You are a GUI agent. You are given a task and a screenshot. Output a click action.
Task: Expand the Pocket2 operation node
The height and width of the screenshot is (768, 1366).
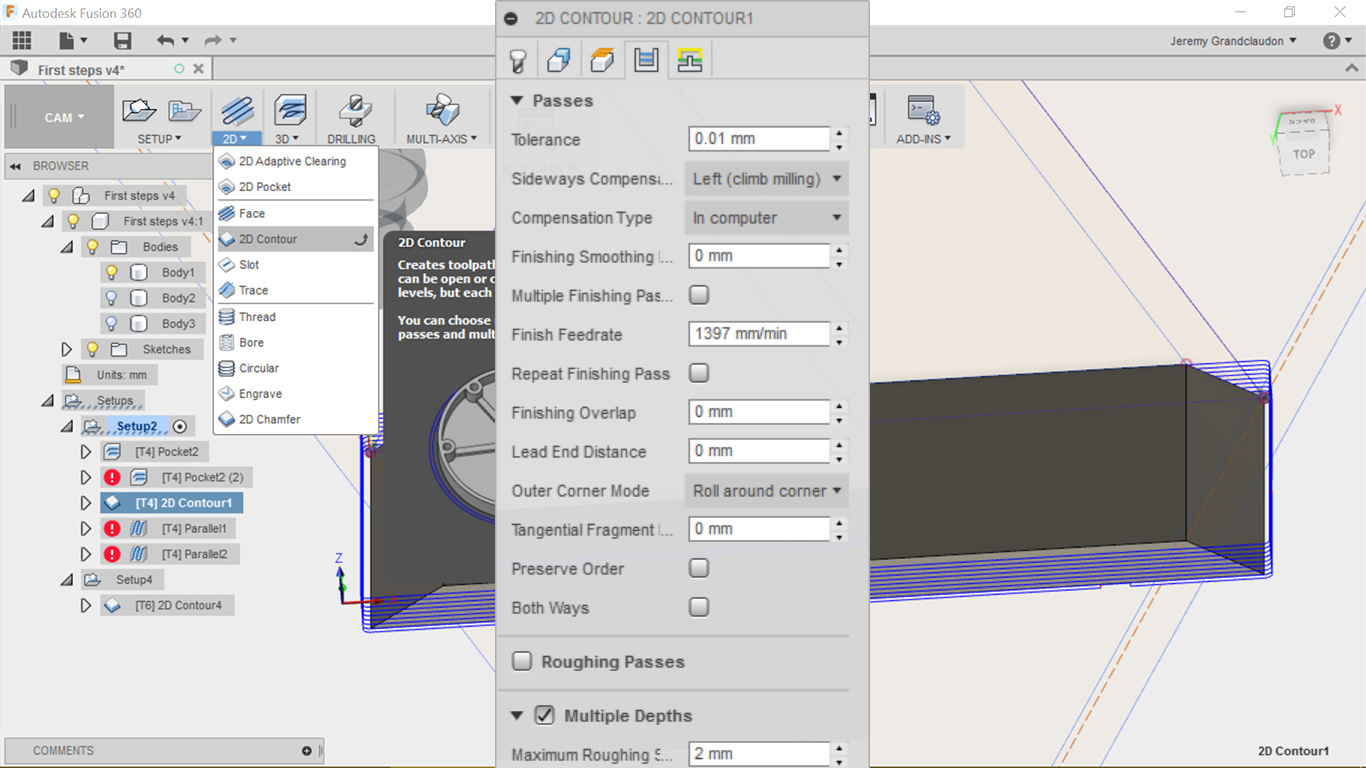coord(86,452)
